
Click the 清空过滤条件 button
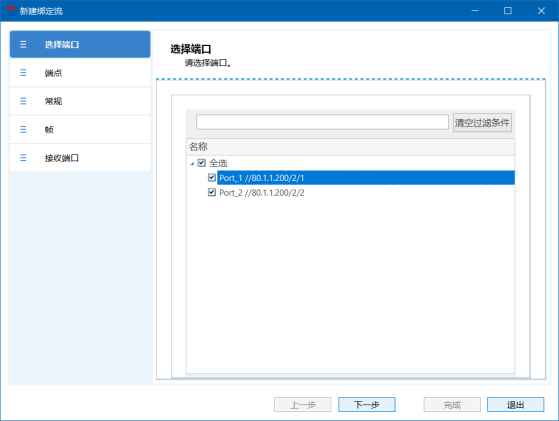click(482, 123)
